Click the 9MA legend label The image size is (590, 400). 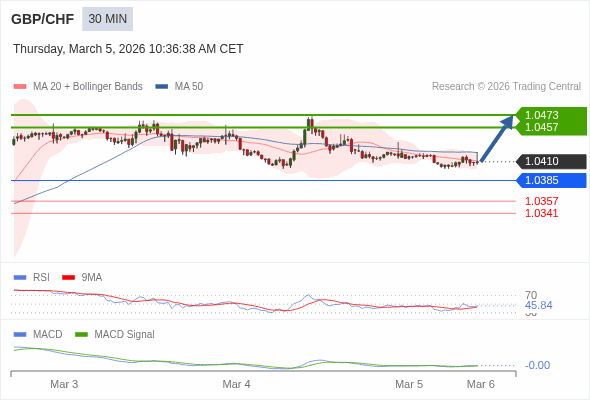(92, 278)
